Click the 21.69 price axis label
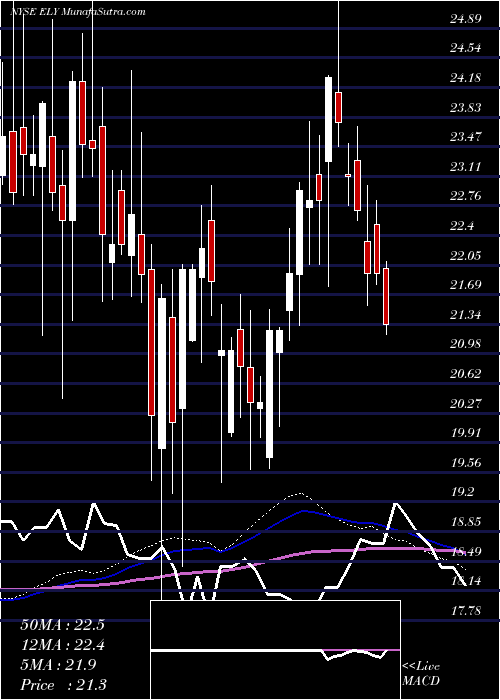Image resolution: width=500 pixels, height=700 pixels. click(x=466, y=285)
